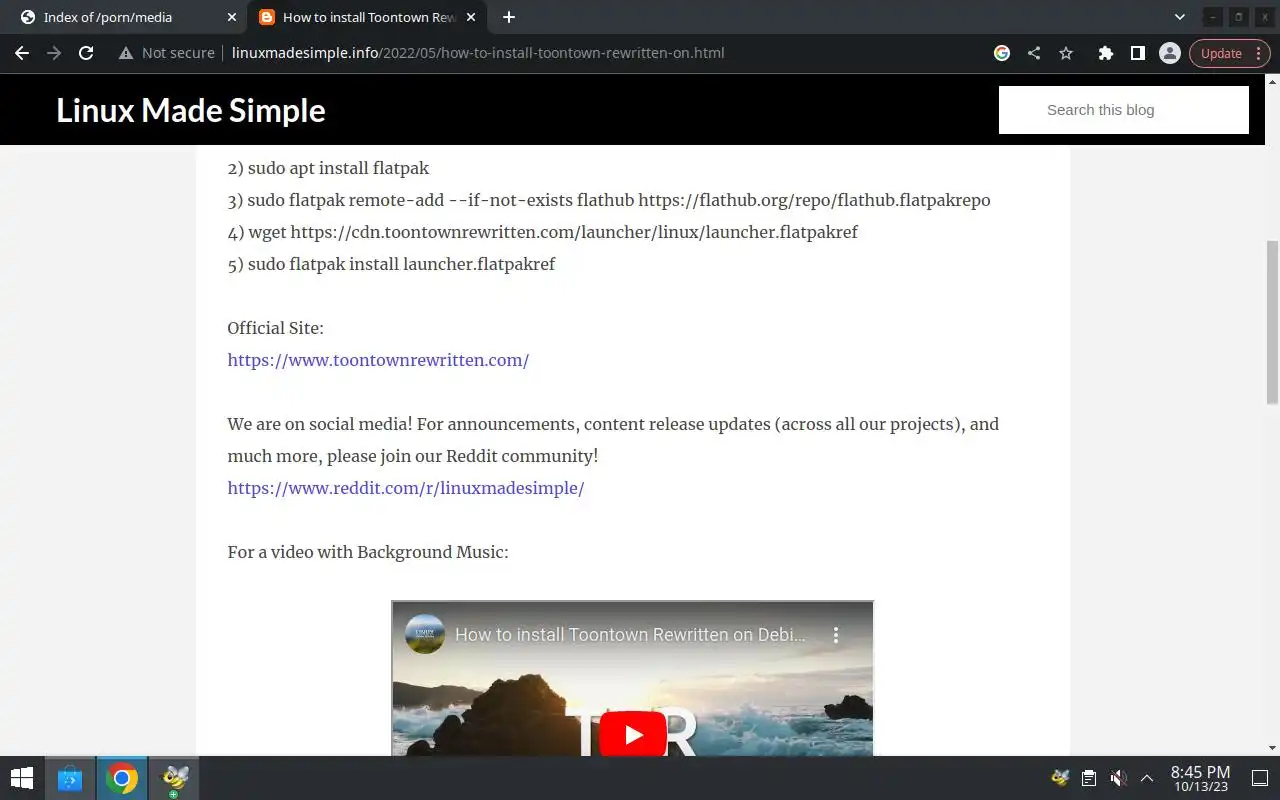1280x800 pixels.
Task: Open a new browser tab
Action: tap(509, 17)
